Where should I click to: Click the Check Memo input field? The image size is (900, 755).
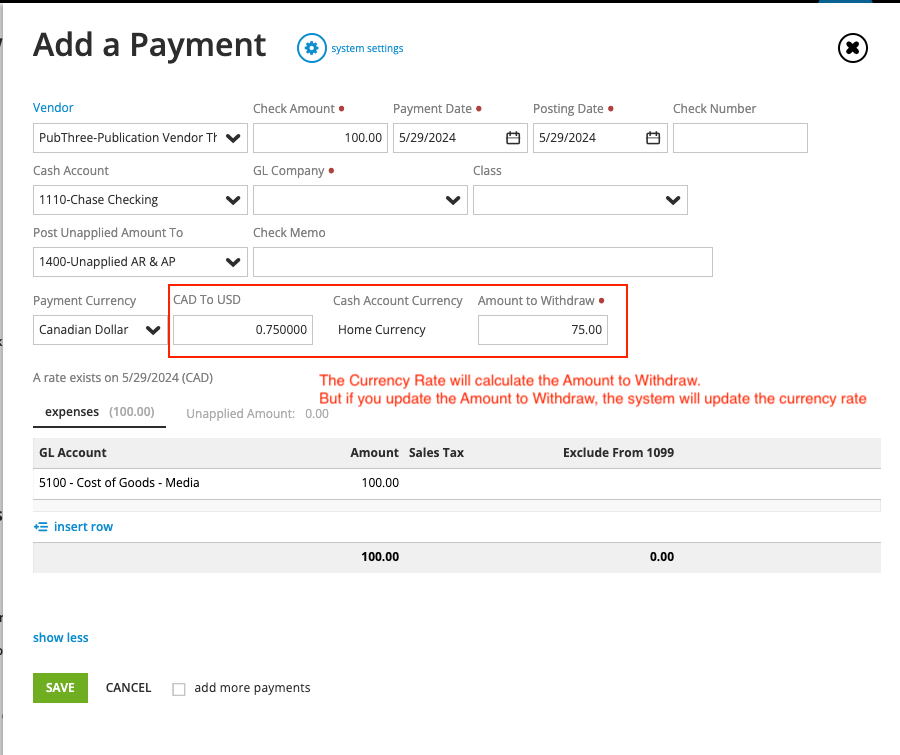(483, 262)
